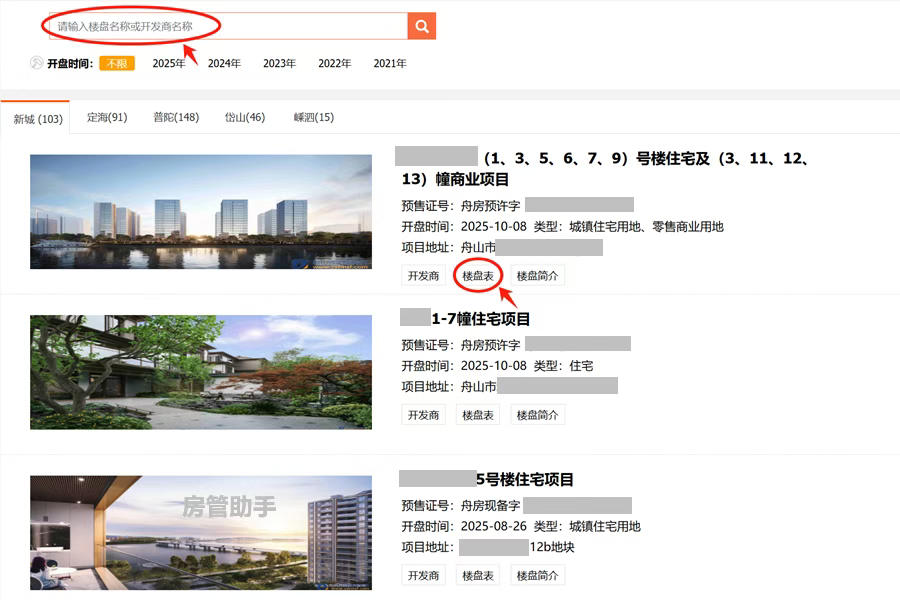Filter listings by 2021年 opening year
This screenshot has height=600, width=900.
[x=389, y=62]
